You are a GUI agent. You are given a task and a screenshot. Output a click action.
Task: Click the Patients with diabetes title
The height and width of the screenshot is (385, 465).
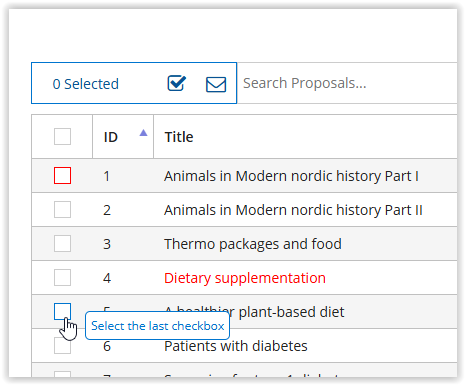click(236, 346)
